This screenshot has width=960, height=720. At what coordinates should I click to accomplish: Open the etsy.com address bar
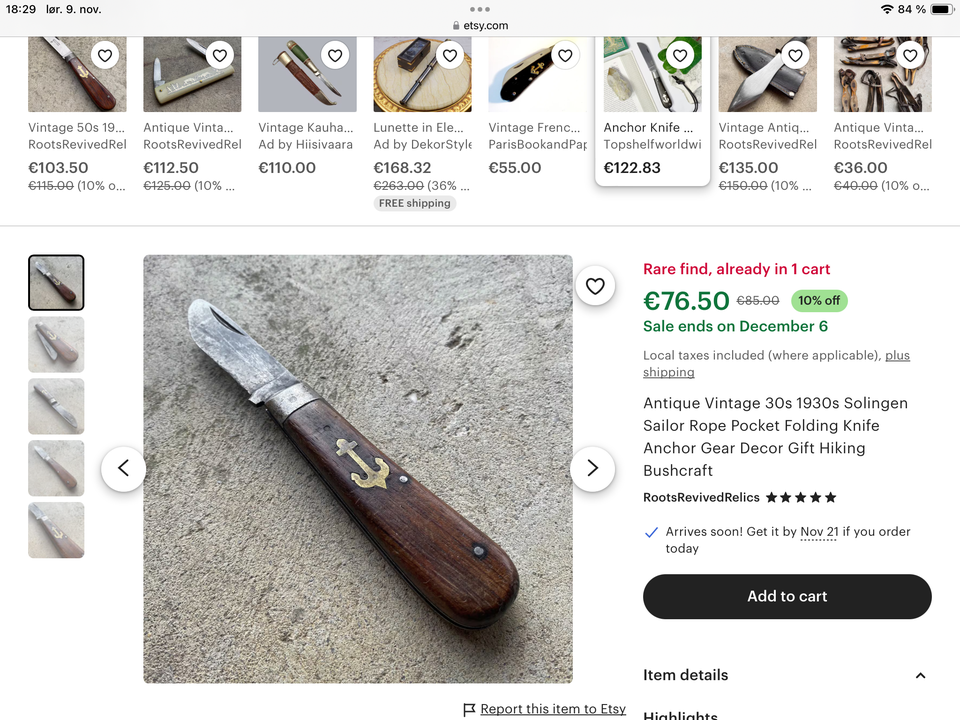click(480, 25)
